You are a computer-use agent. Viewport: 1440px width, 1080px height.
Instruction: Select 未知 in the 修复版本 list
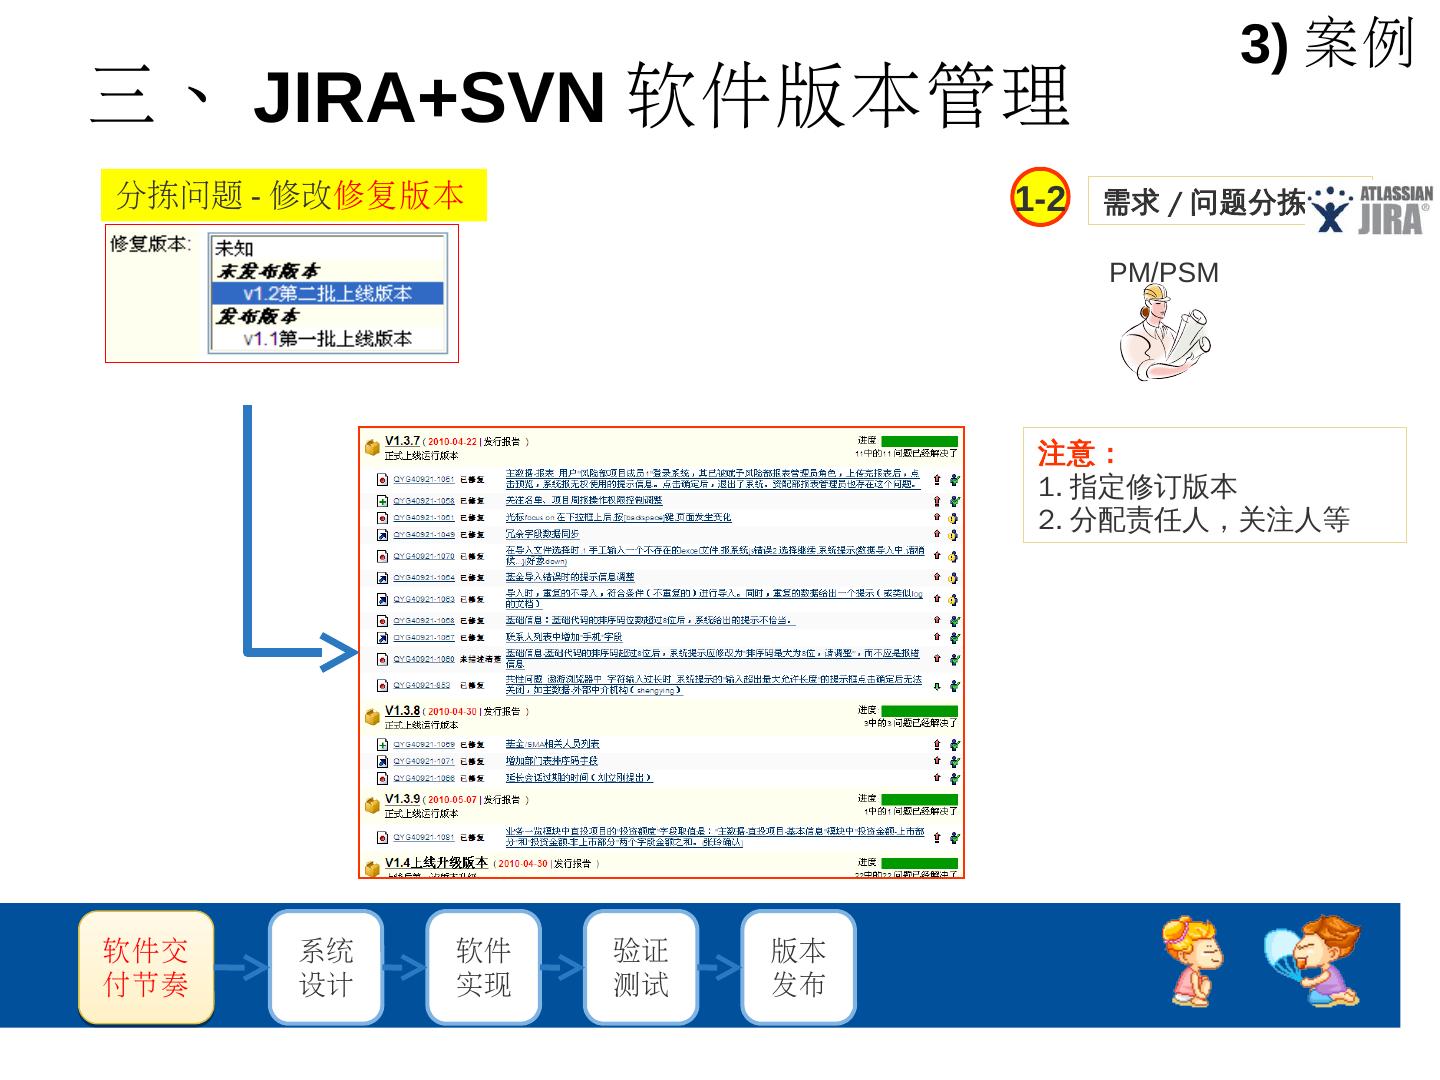point(327,248)
